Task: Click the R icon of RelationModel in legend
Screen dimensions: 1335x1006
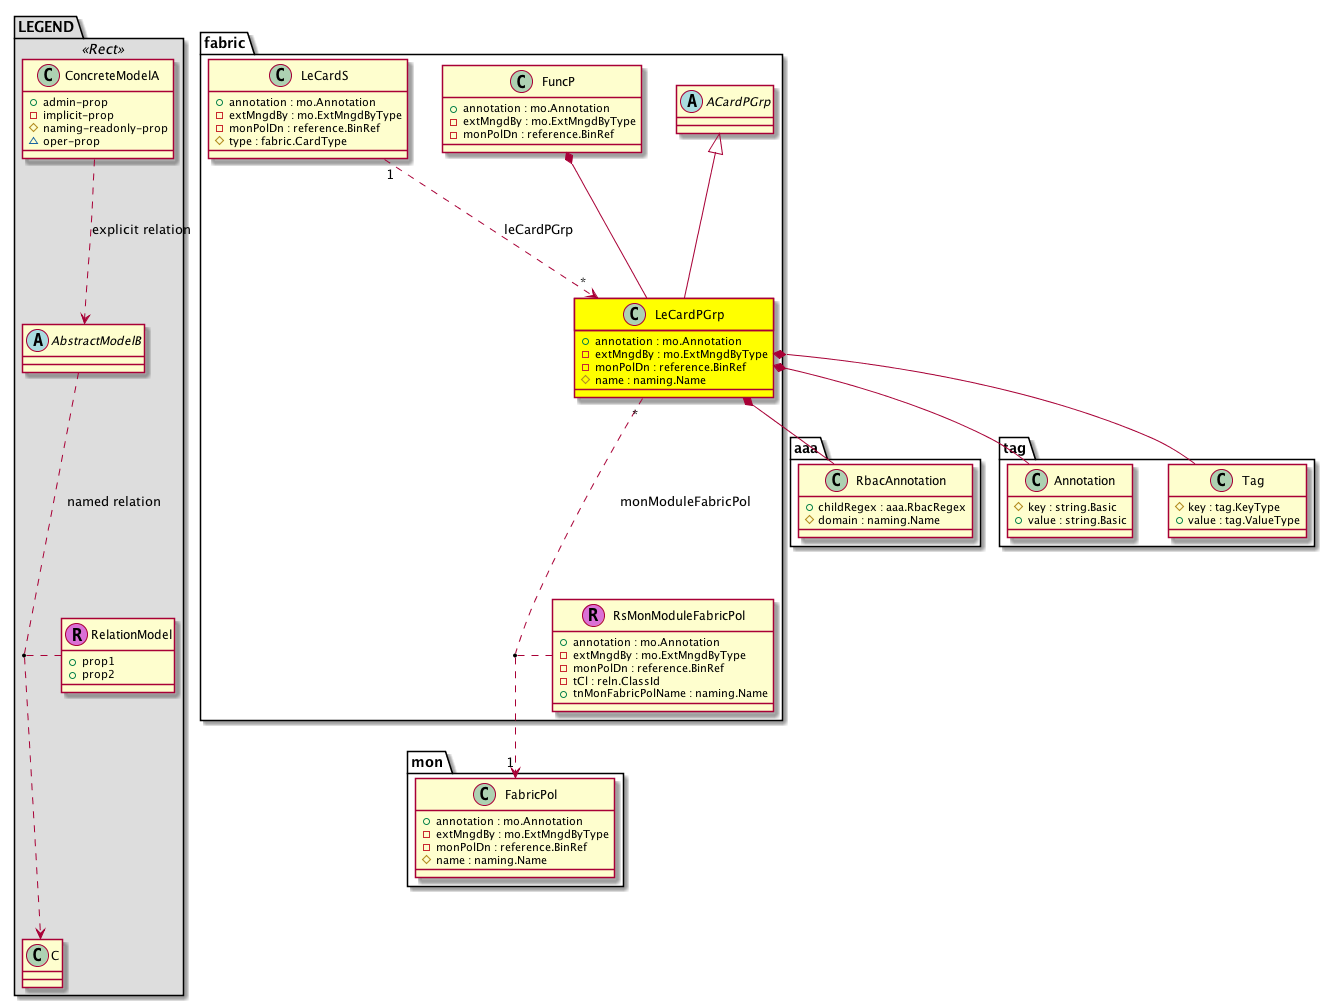Action: 76,635
